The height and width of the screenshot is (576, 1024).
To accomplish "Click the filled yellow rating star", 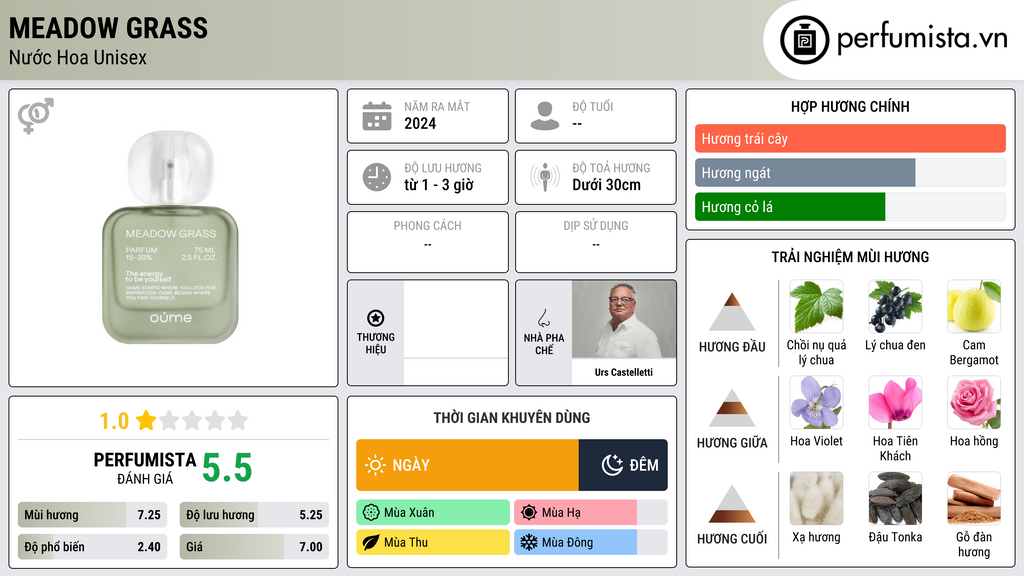I will (146, 420).
